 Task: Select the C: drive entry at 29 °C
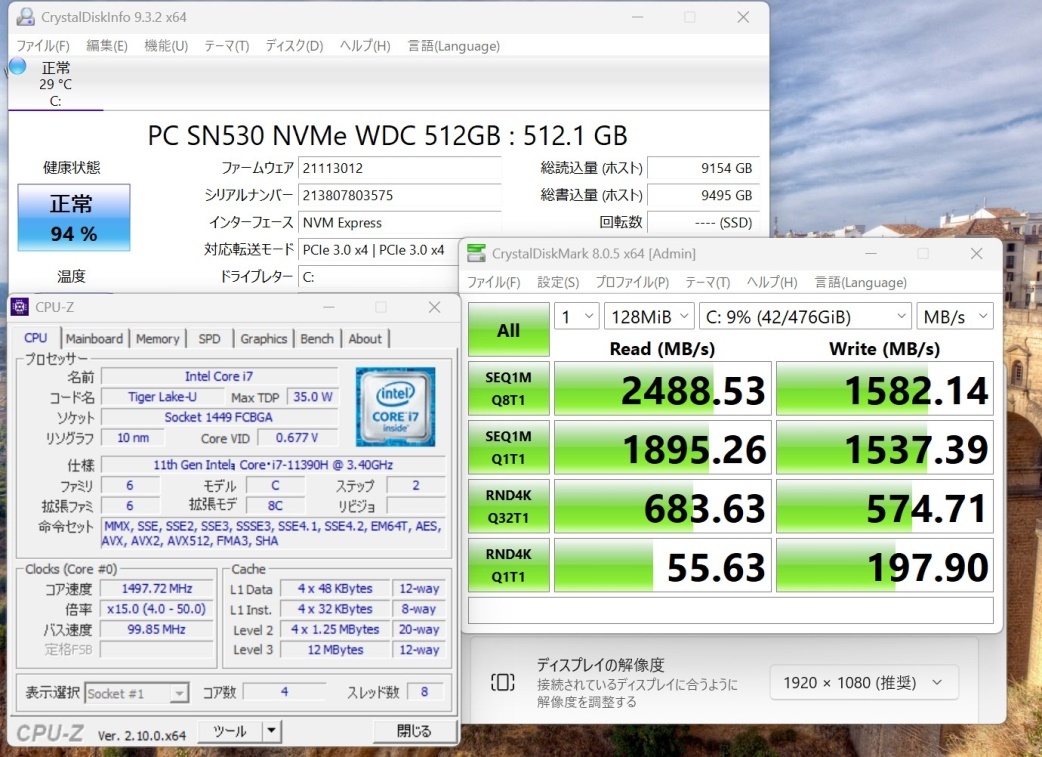[x=56, y=84]
